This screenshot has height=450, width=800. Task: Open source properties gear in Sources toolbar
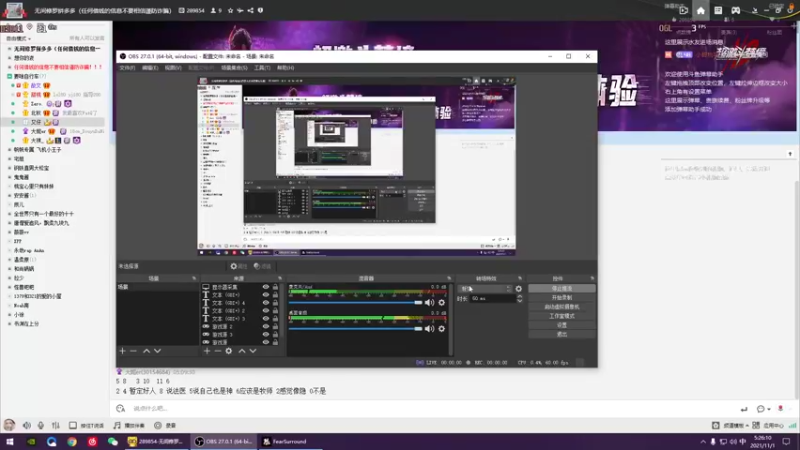click(229, 351)
